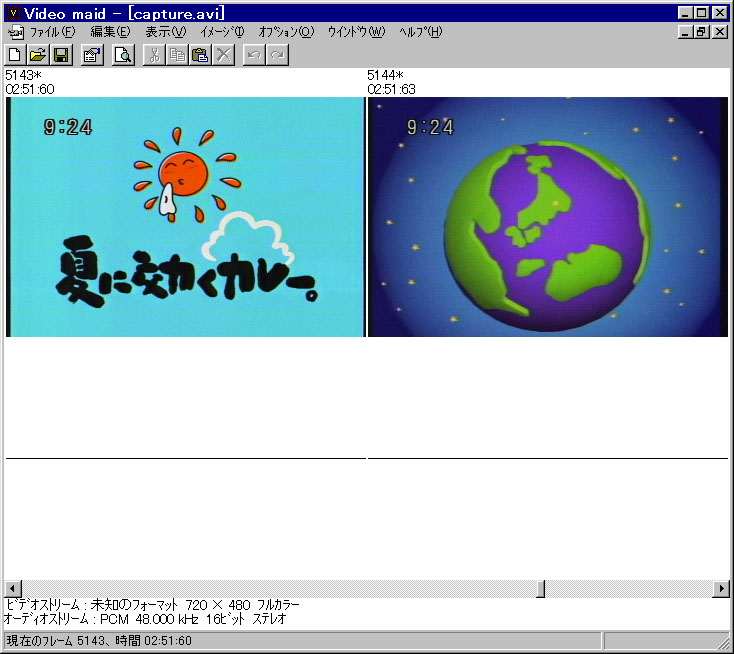Save the video with the floppy icon

point(60,54)
